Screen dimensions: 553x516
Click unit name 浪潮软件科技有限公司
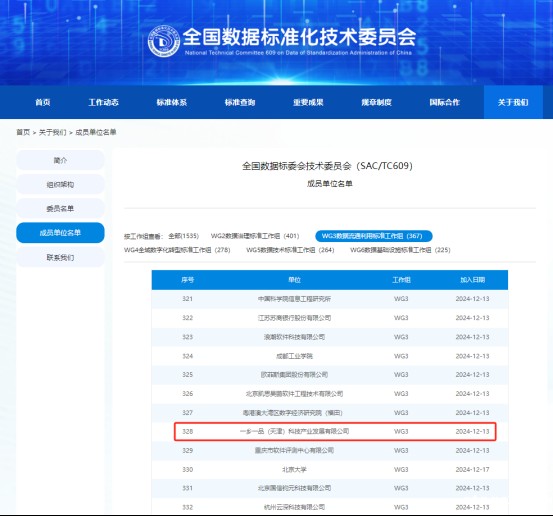[294, 337]
